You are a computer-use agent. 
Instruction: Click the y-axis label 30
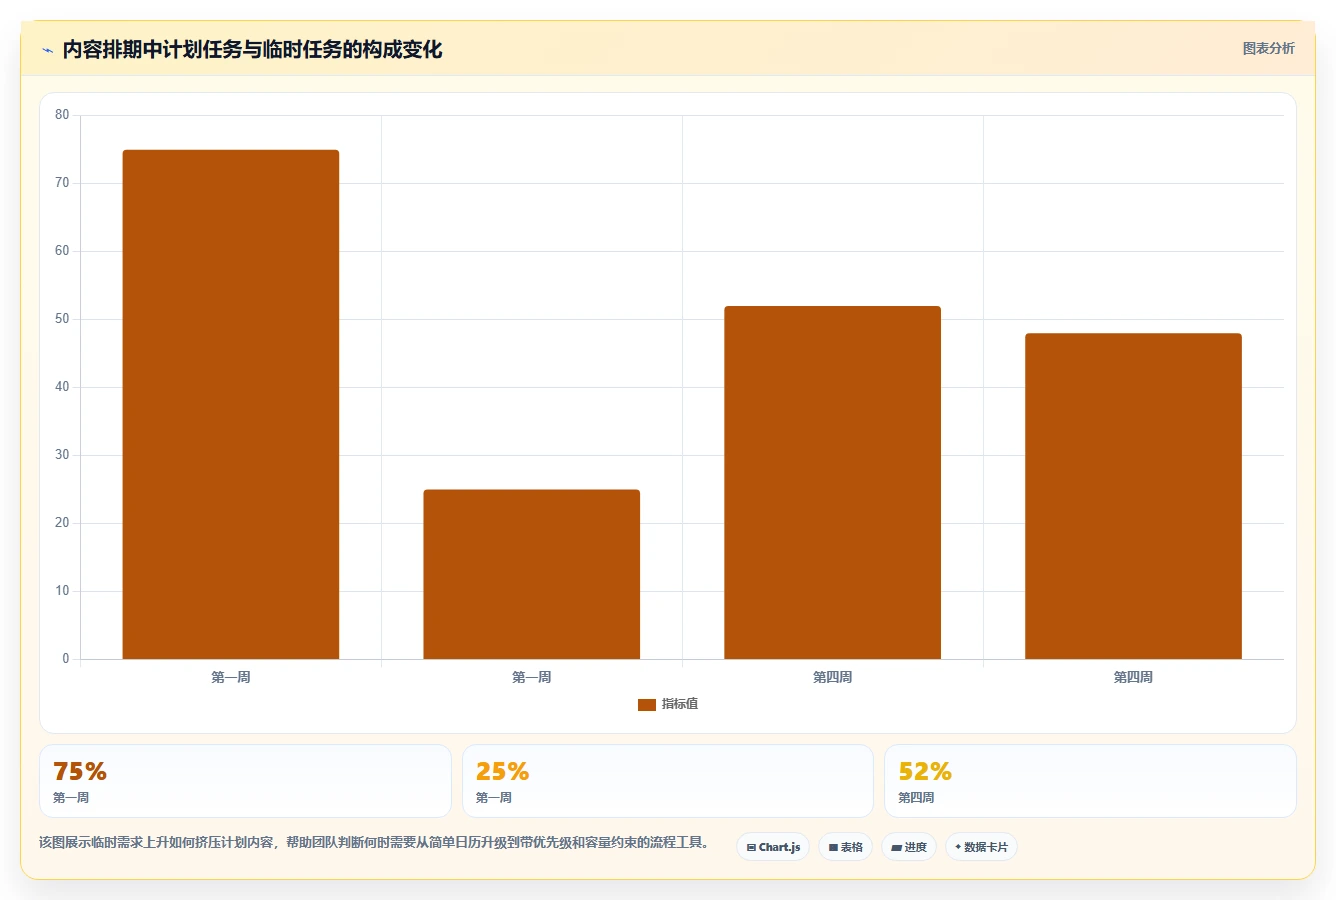62,455
